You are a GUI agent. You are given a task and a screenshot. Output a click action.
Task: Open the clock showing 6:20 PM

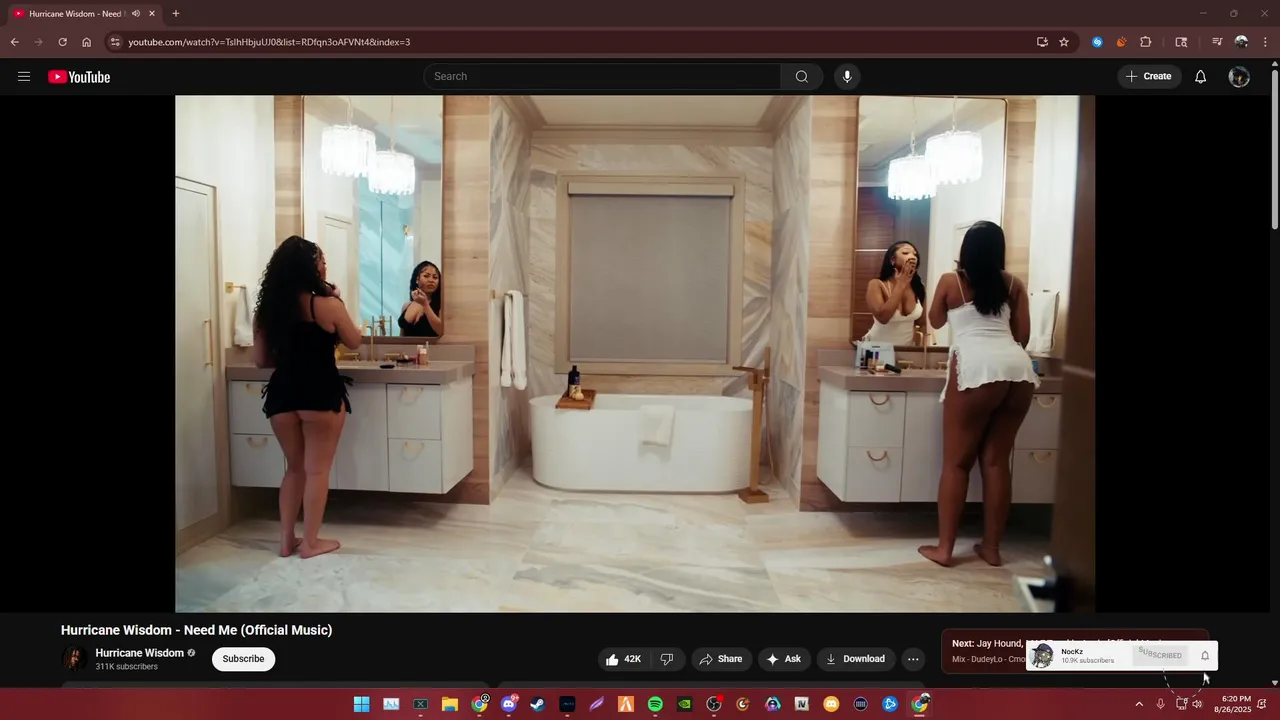coord(1235,704)
